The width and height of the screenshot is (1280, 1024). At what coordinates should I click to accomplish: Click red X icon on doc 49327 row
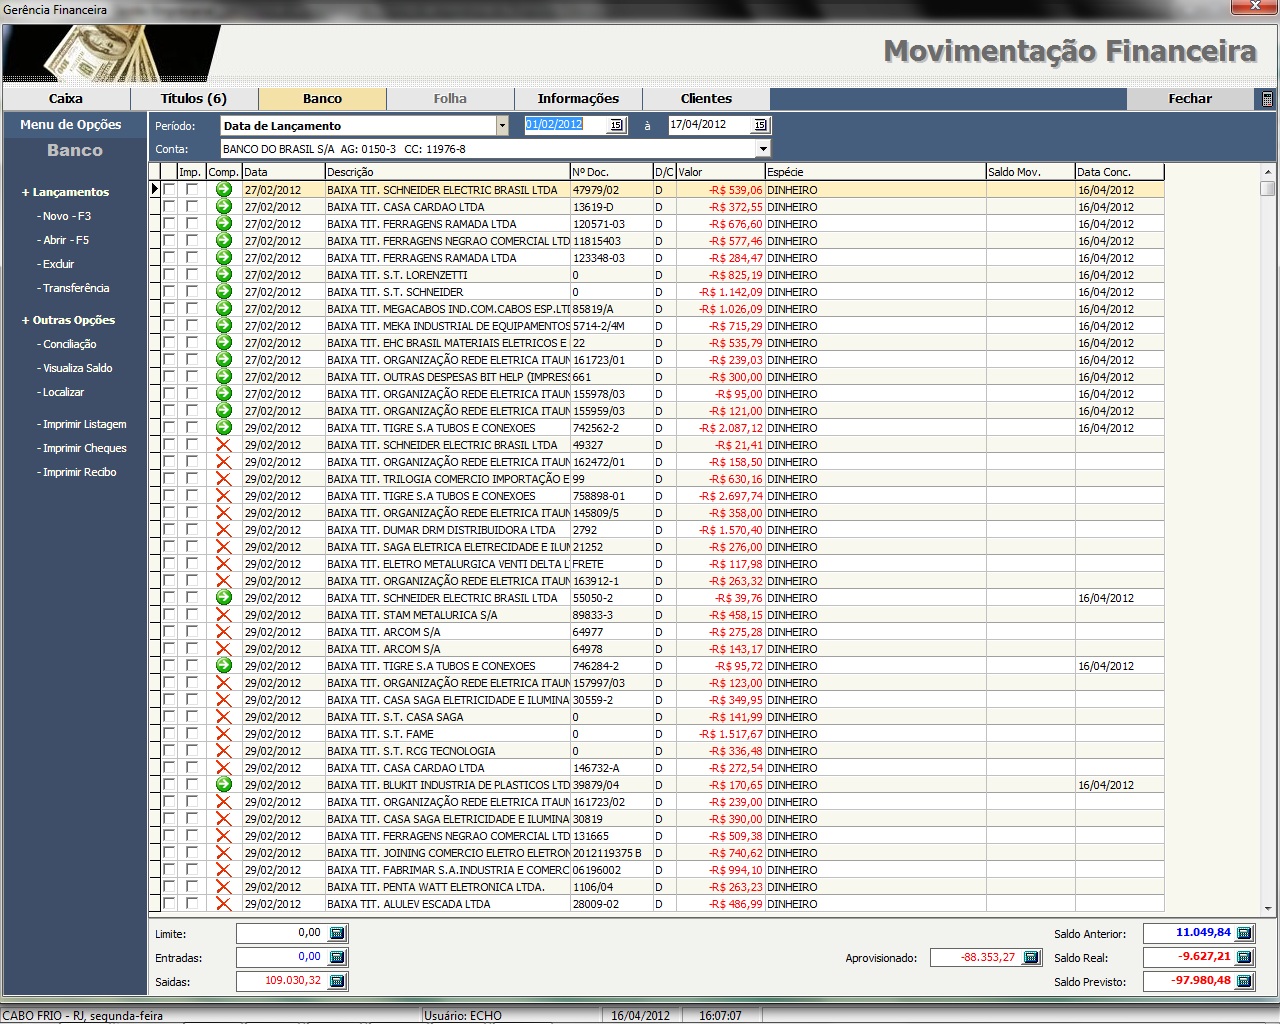(x=224, y=445)
